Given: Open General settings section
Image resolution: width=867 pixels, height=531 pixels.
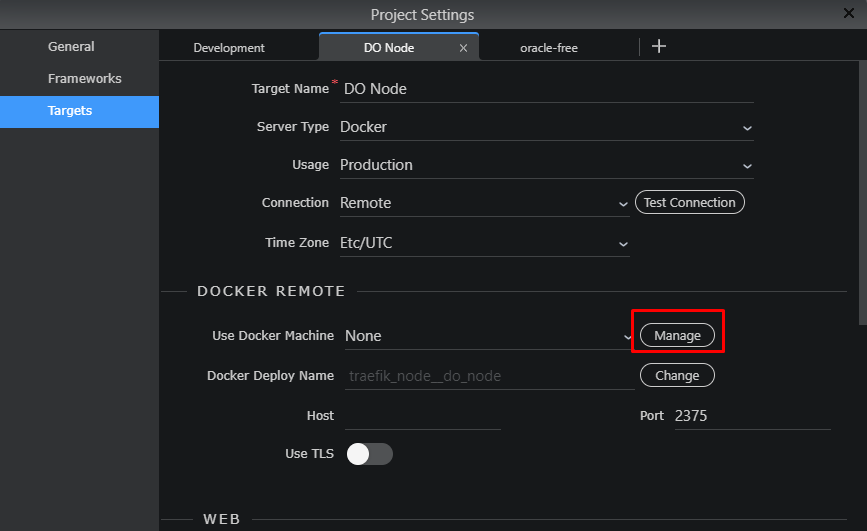Looking at the screenshot, I should point(71,46).
